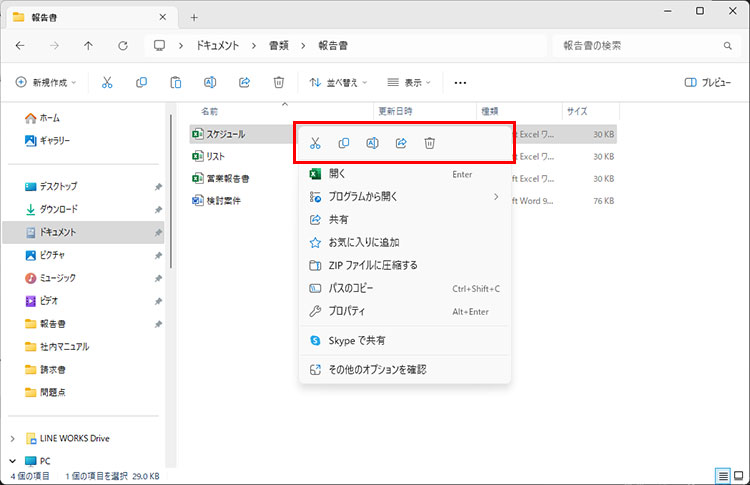Click the refresh button in navigation bar

pos(122,46)
